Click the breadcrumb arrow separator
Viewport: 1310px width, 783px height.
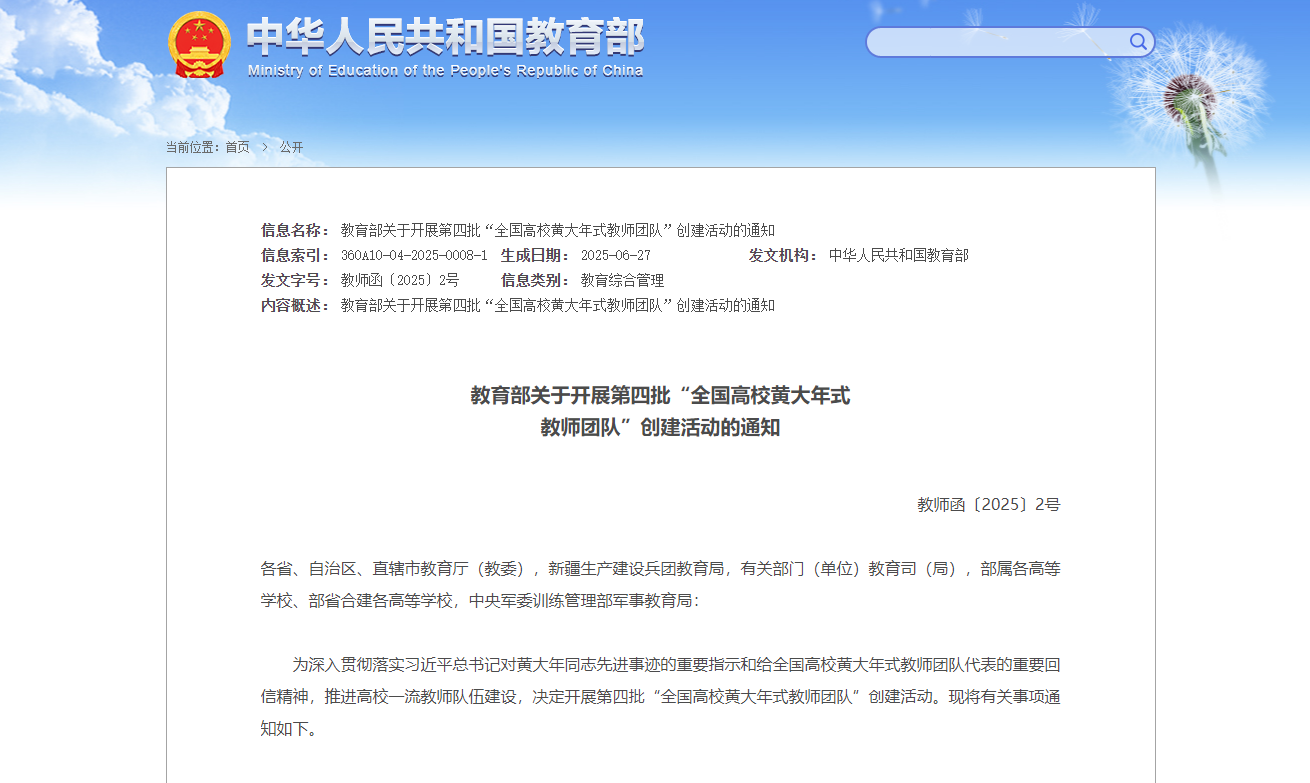pos(265,147)
